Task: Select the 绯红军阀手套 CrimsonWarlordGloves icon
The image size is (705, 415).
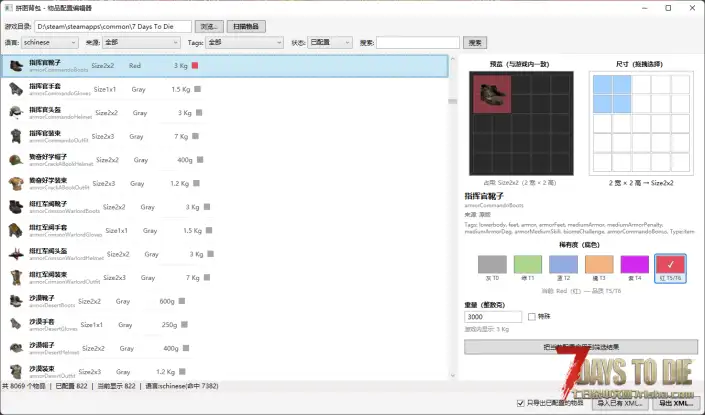Action: [16, 231]
